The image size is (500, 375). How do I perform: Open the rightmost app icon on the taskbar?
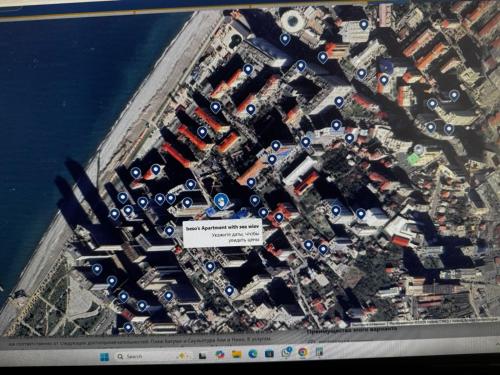319,352
